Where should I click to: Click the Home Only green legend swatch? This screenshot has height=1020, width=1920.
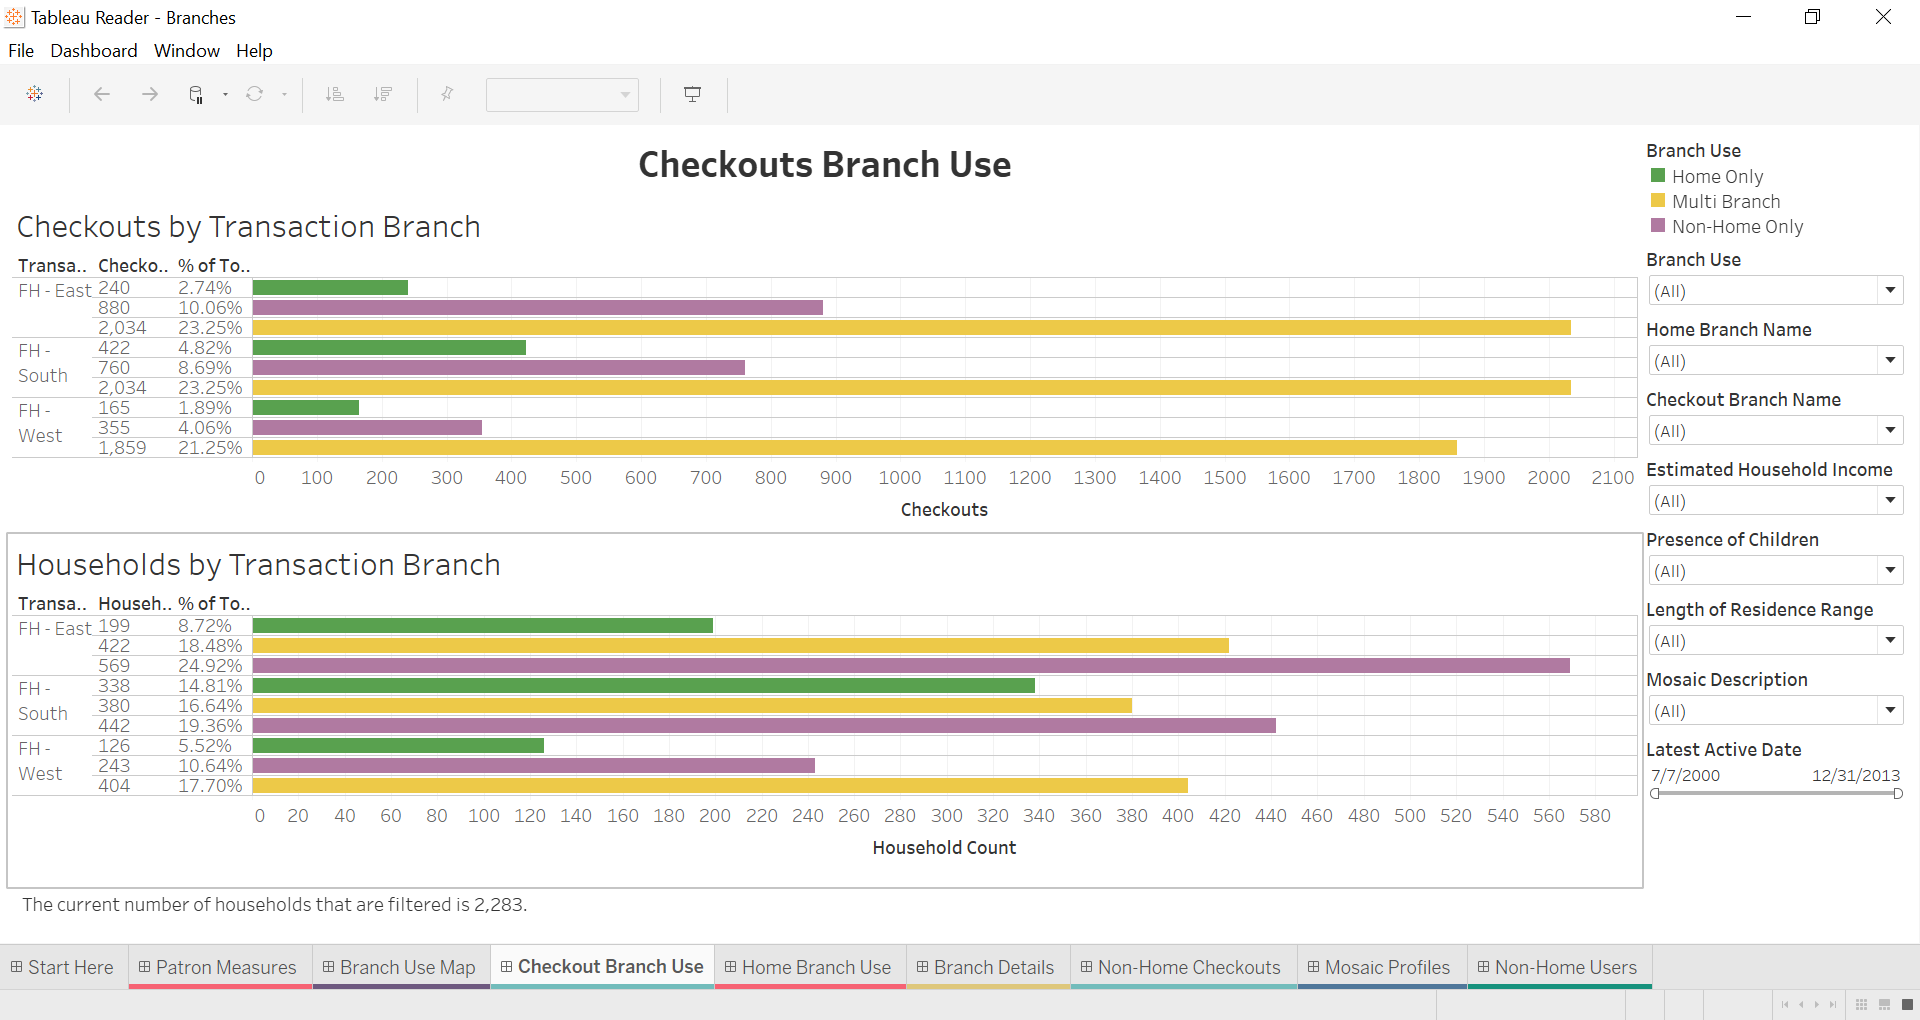[x=1658, y=175]
